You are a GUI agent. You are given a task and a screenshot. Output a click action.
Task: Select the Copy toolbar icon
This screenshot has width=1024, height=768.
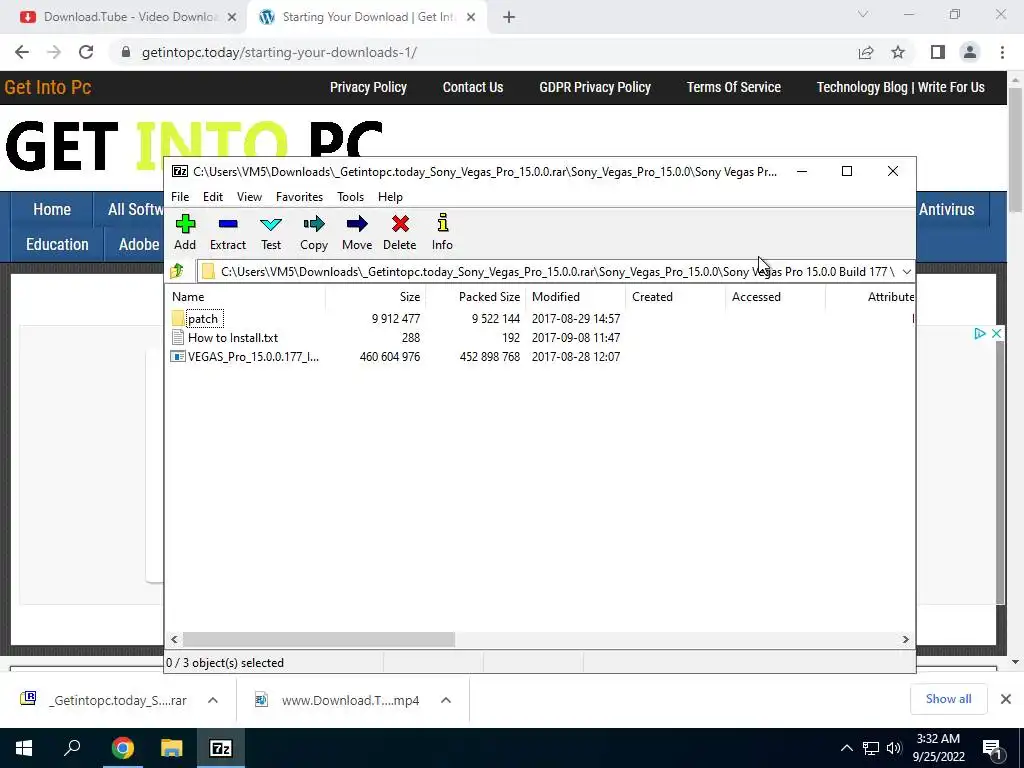coord(313,232)
